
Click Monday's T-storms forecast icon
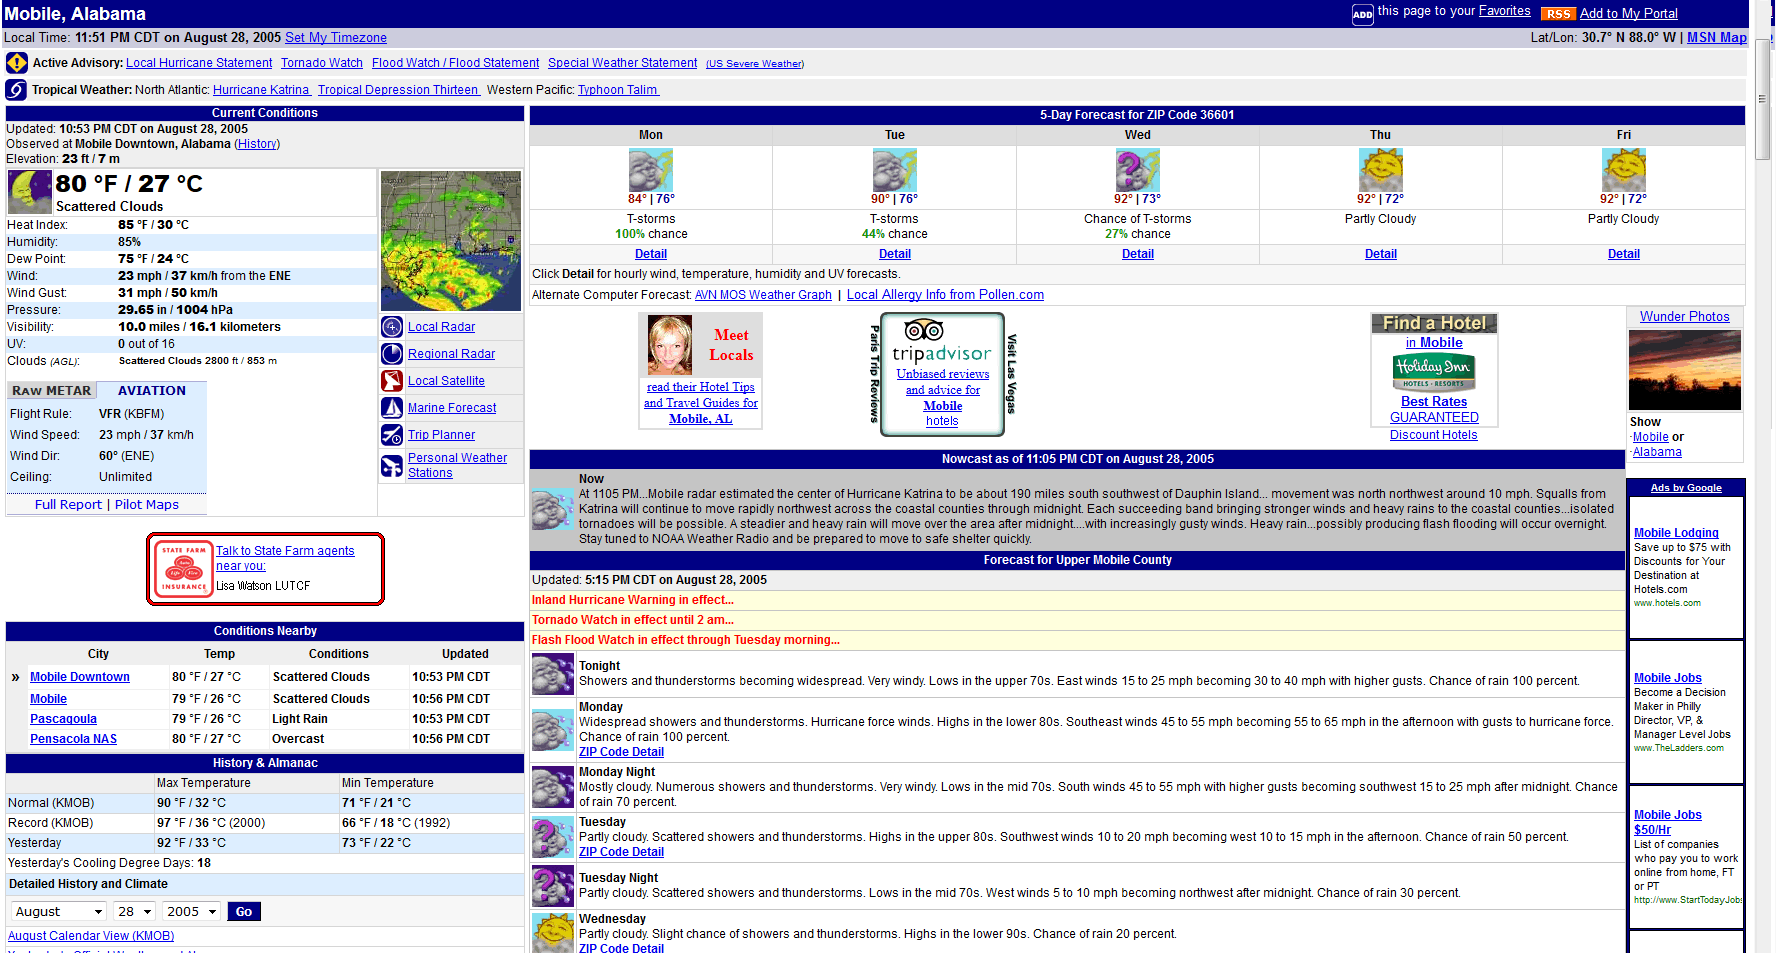click(651, 170)
